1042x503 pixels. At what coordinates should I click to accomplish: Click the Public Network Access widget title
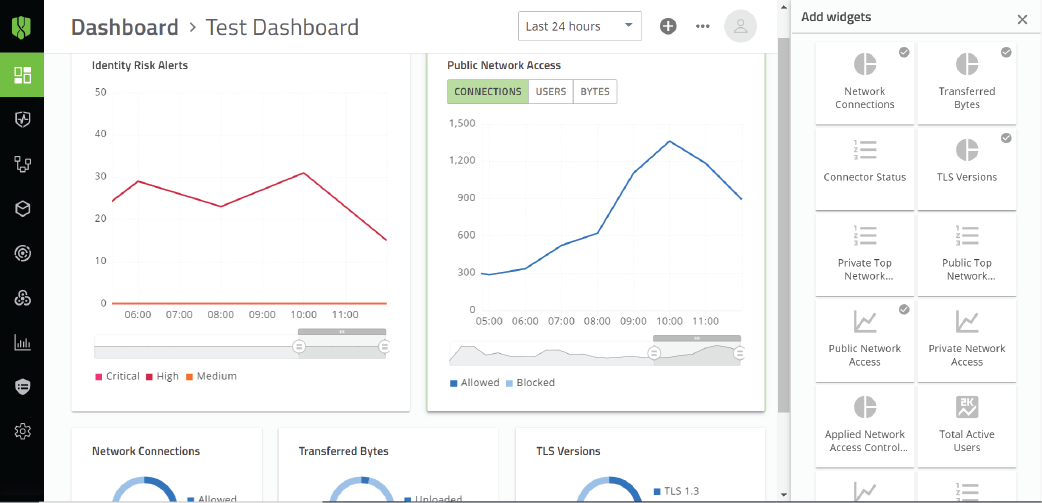coord(504,65)
